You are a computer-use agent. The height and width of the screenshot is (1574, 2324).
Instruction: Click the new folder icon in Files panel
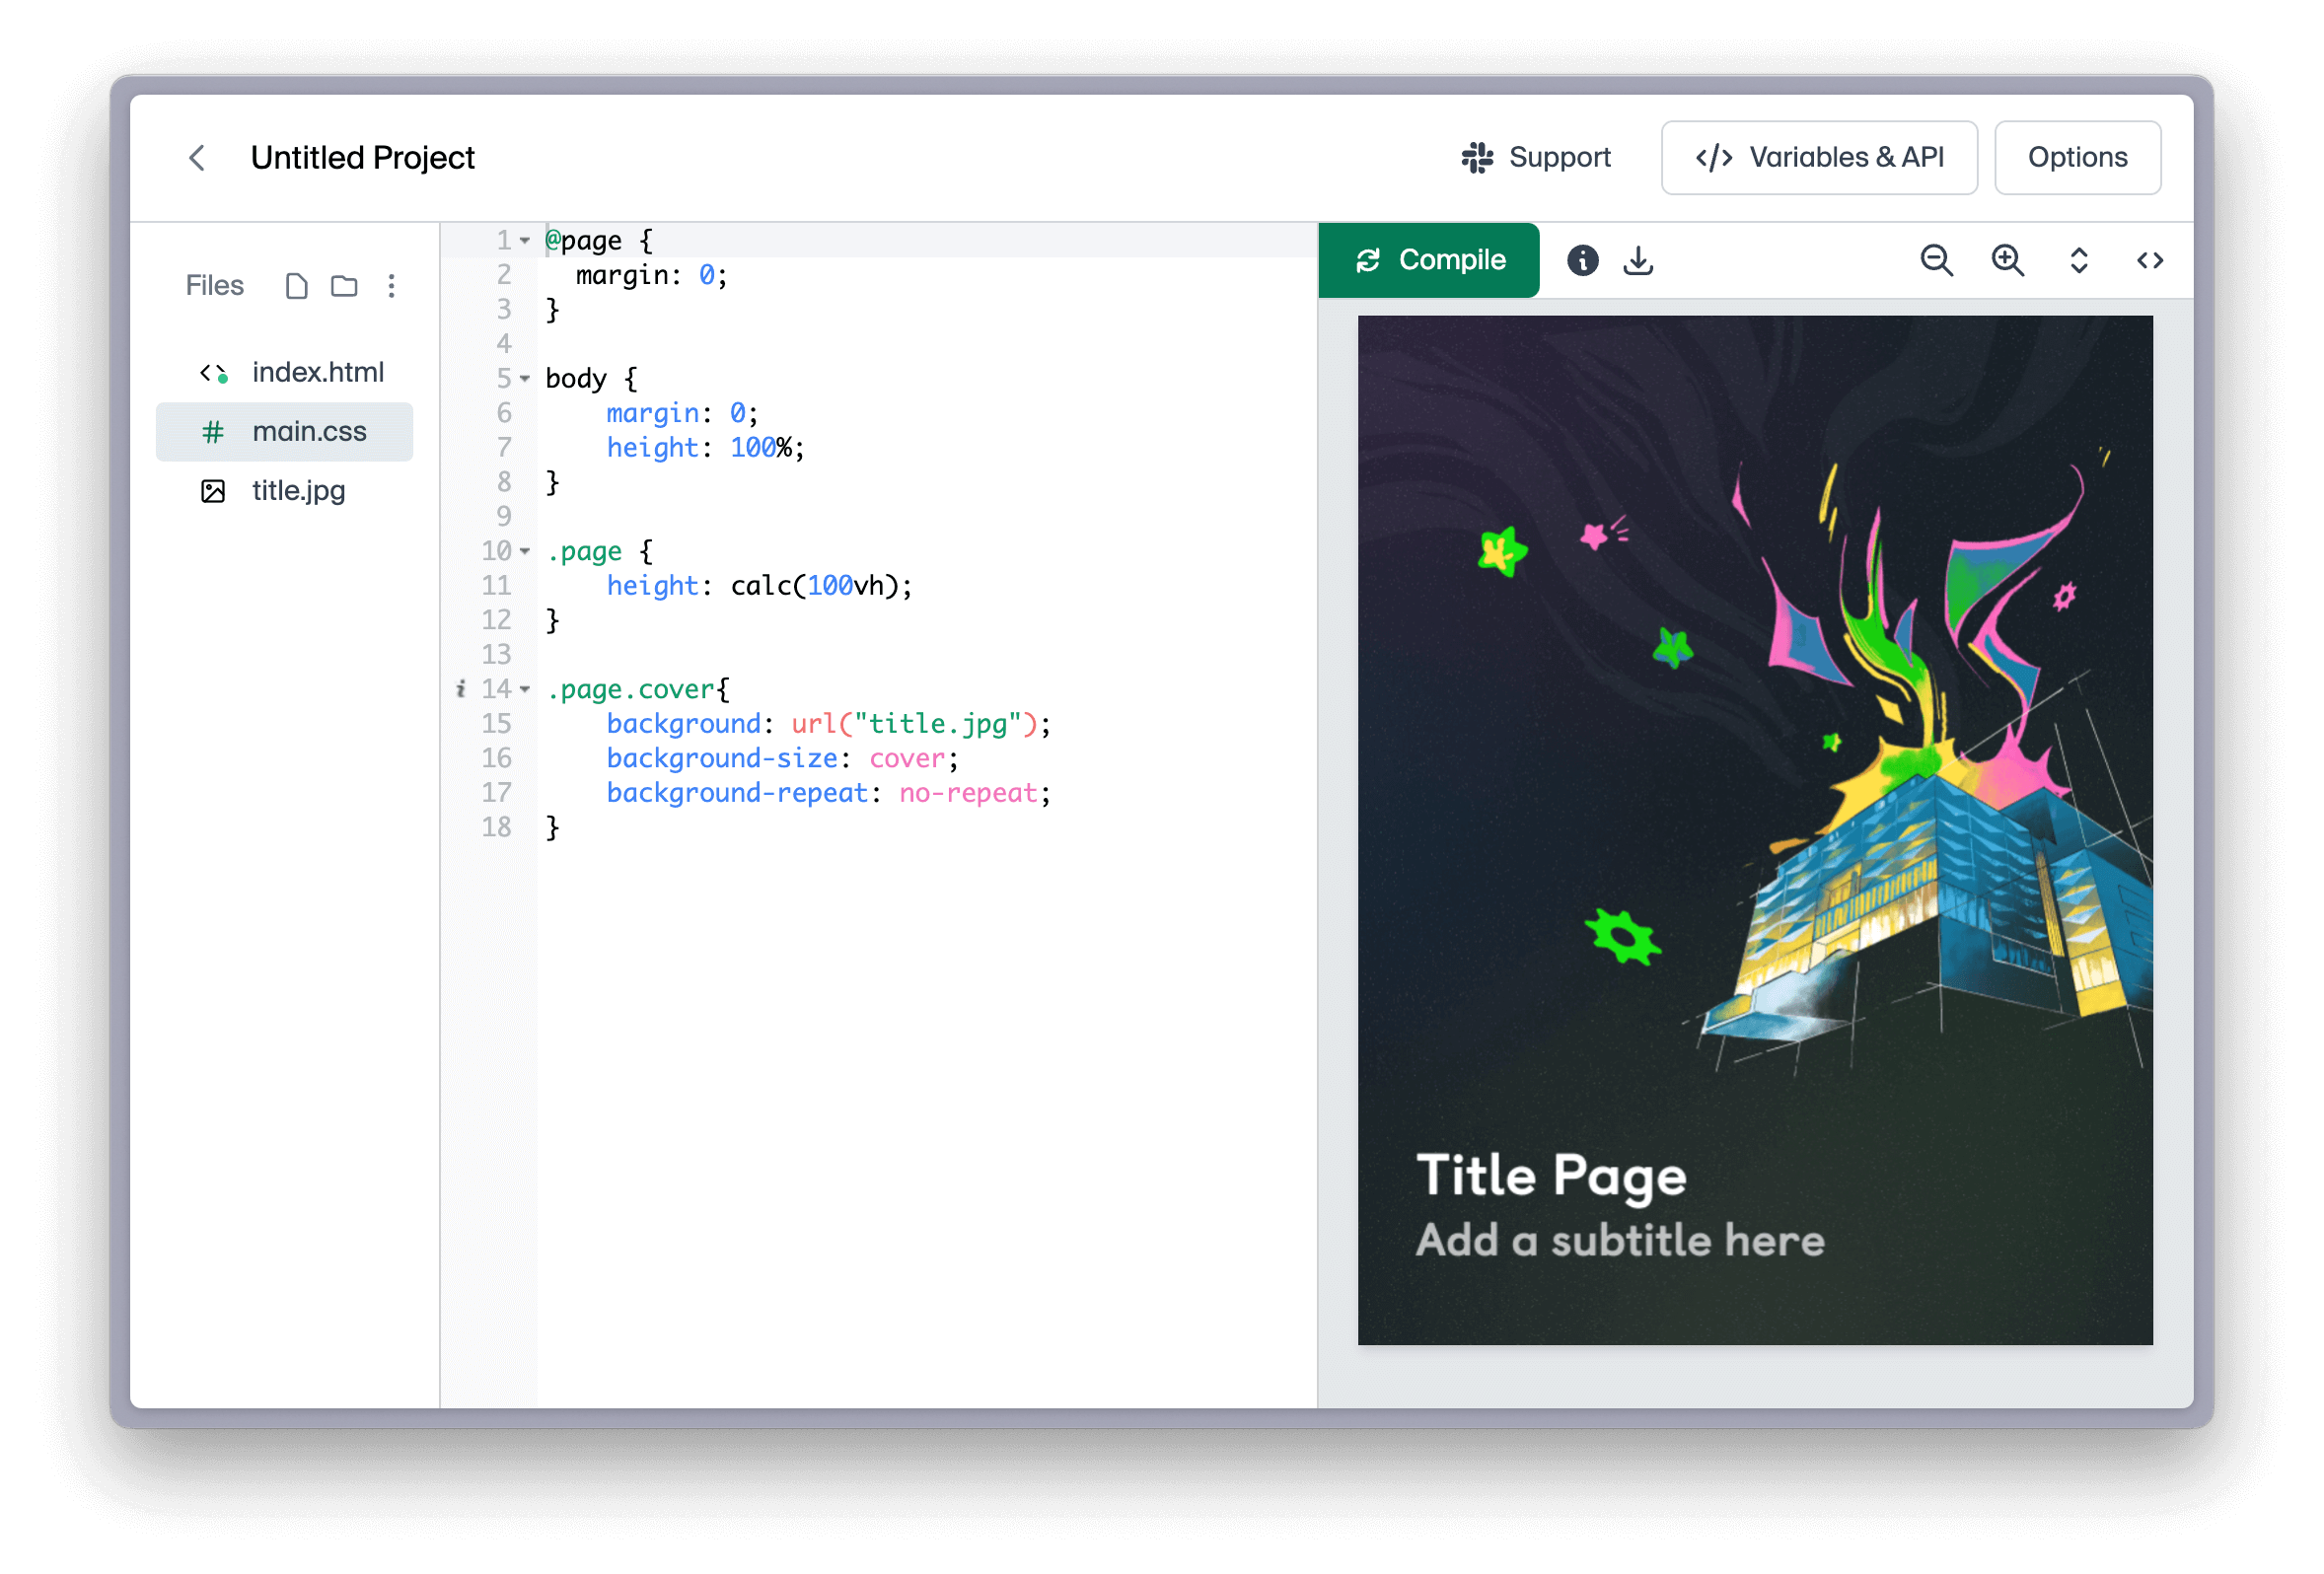tap(348, 286)
